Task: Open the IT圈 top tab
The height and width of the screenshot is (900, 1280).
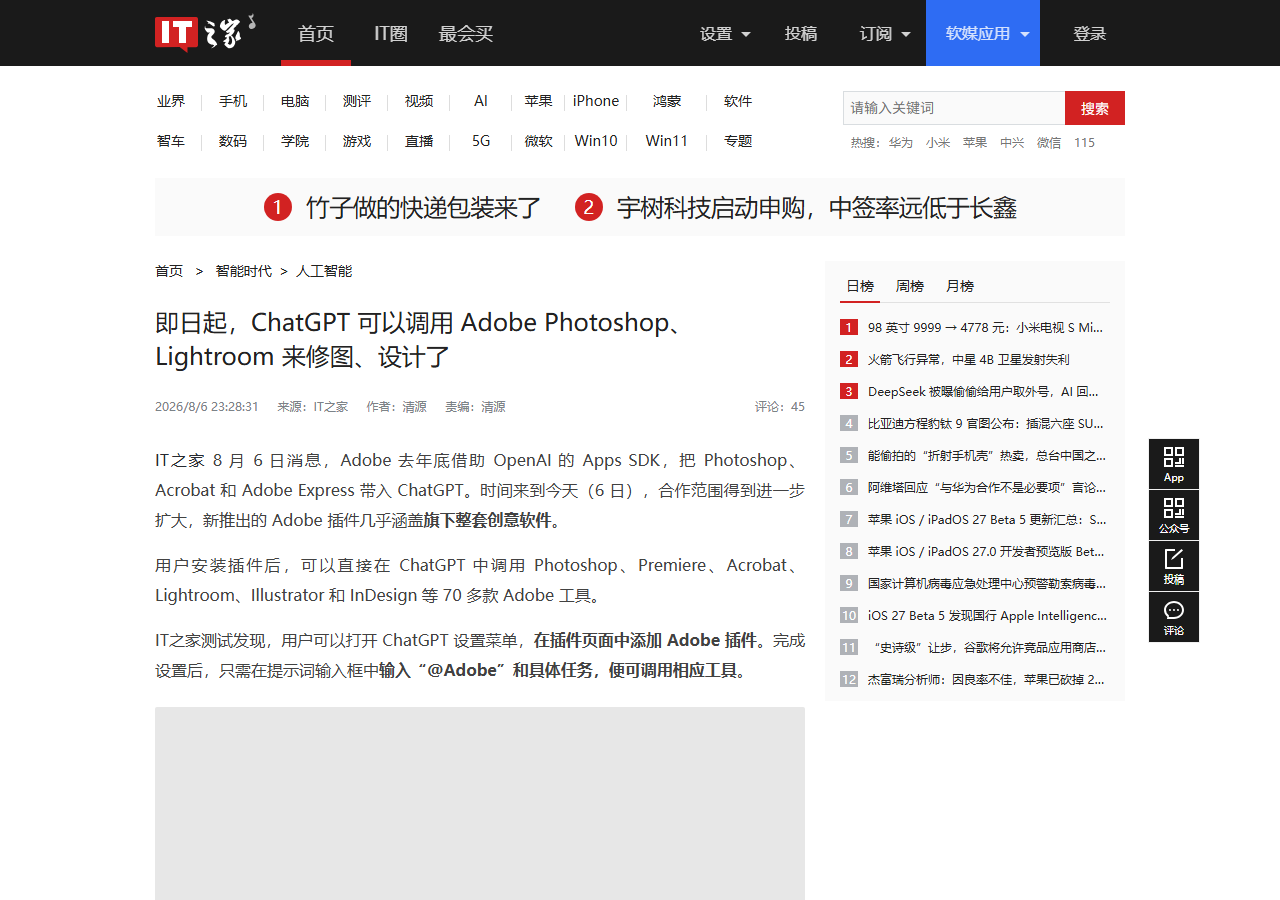Action: pos(391,33)
